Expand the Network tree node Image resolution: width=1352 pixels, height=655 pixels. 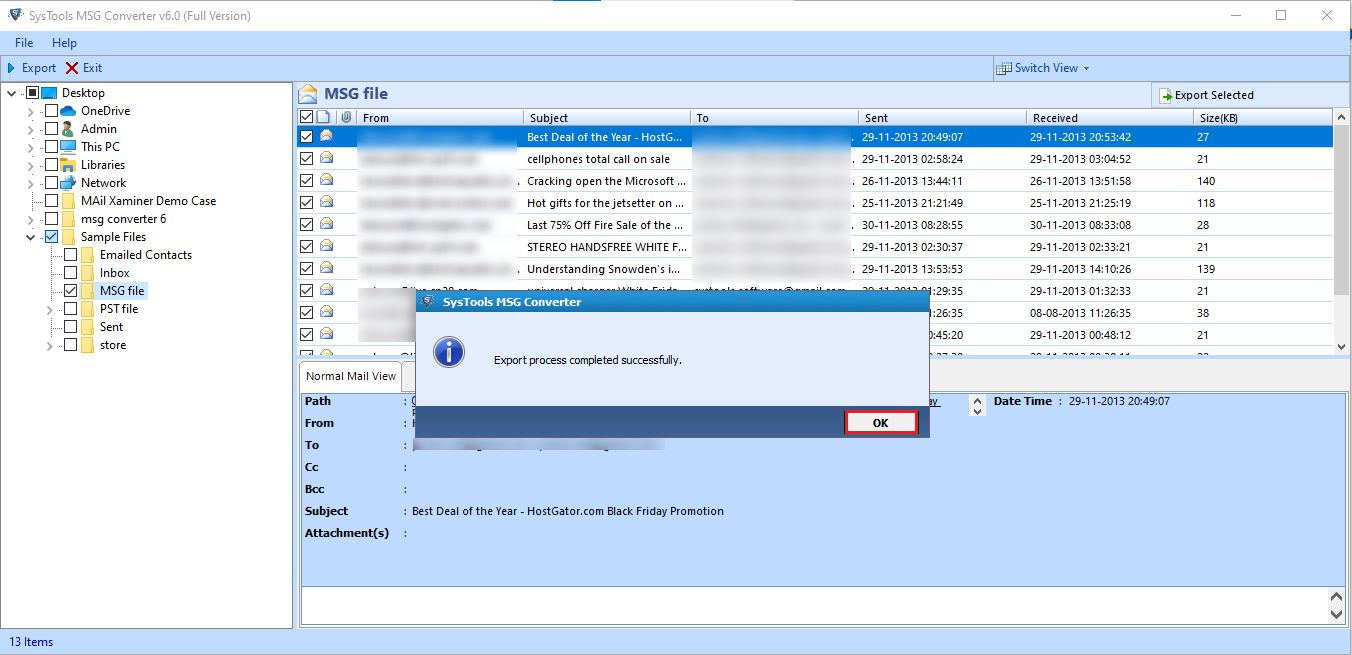pyautogui.click(x=31, y=183)
